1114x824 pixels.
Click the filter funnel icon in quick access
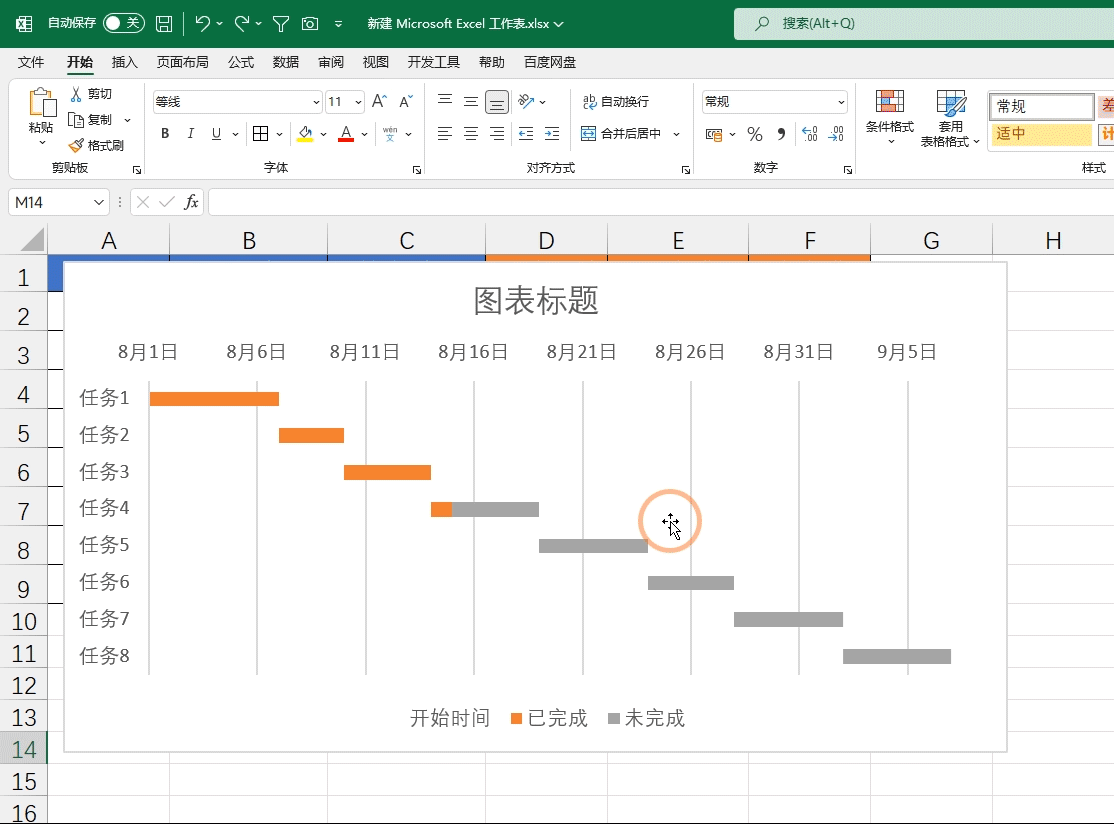pyautogui.click(x=281, y=24)
